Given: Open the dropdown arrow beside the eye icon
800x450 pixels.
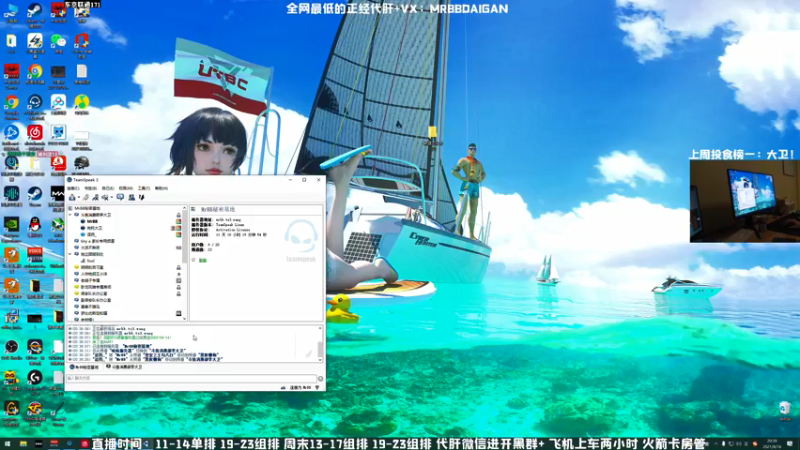Looking at the screenshot, I should pos(112,197).
